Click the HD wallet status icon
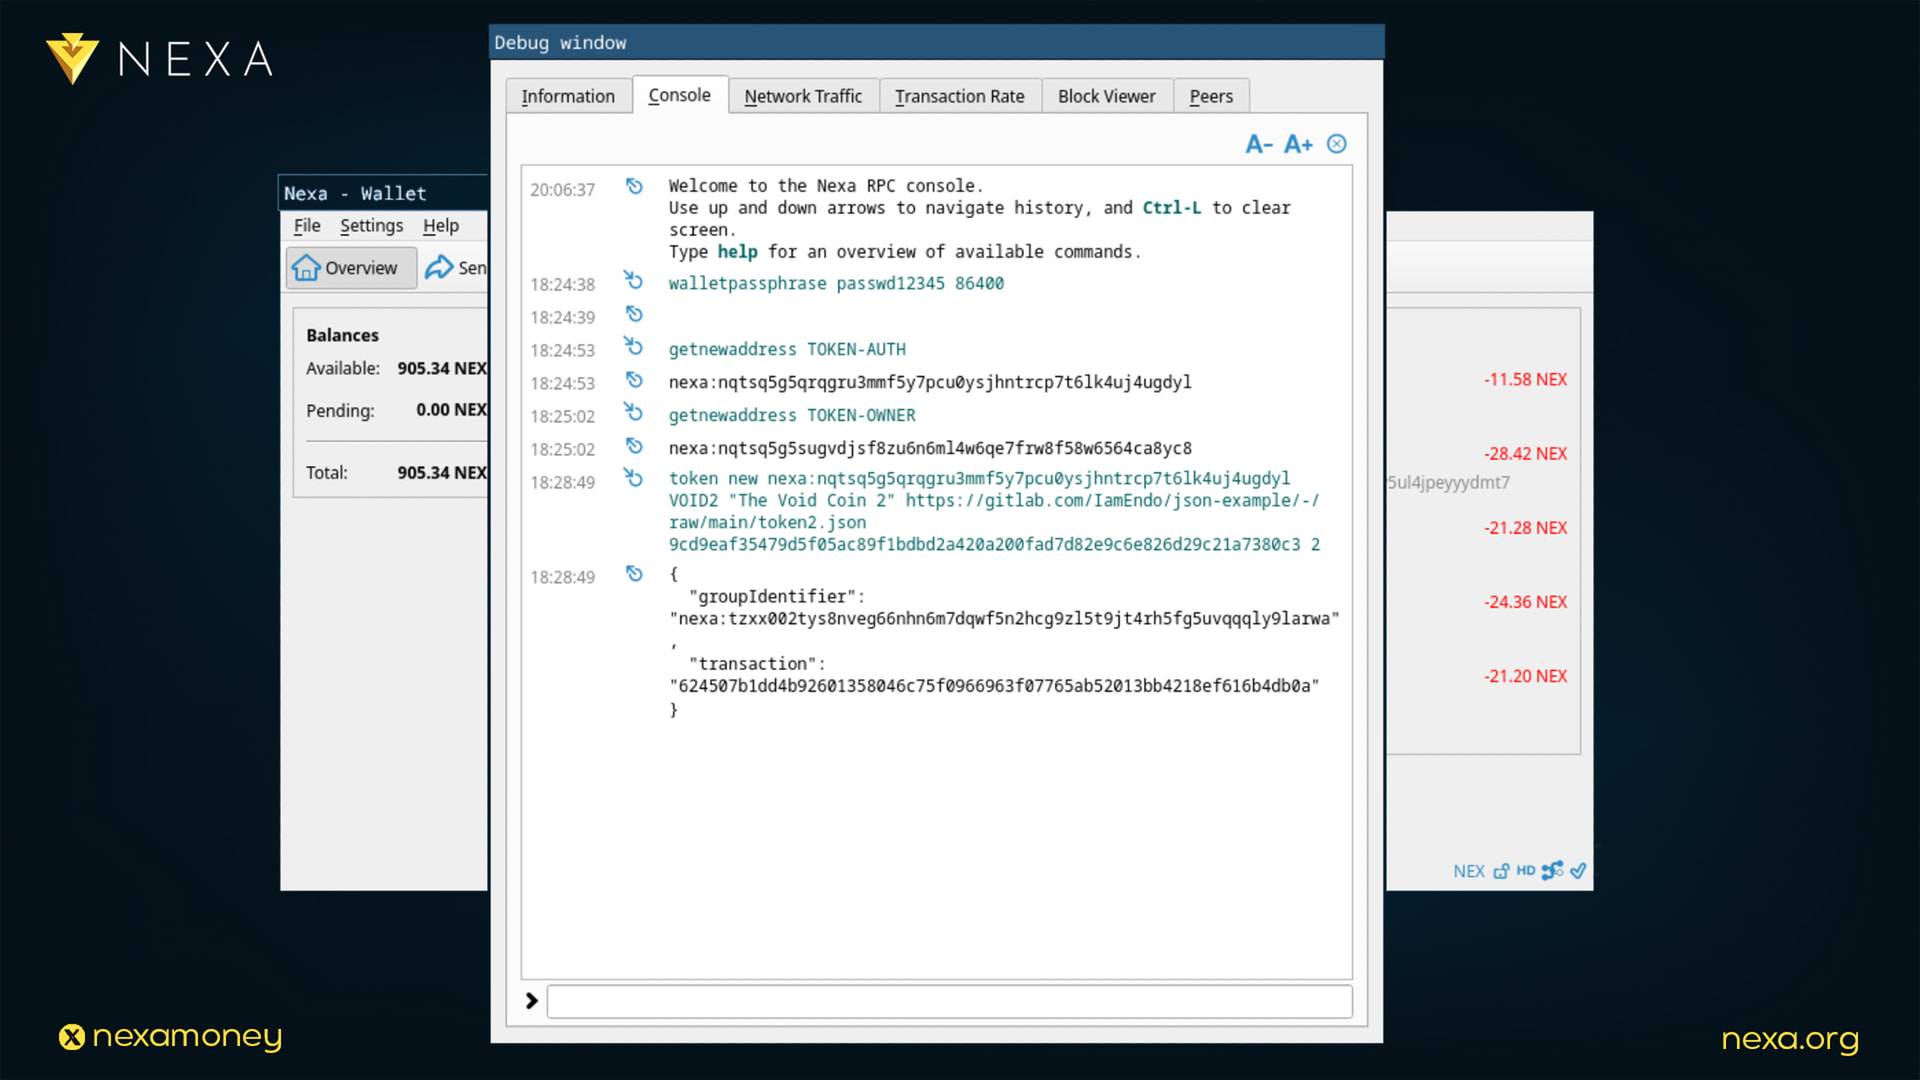 1525,871
